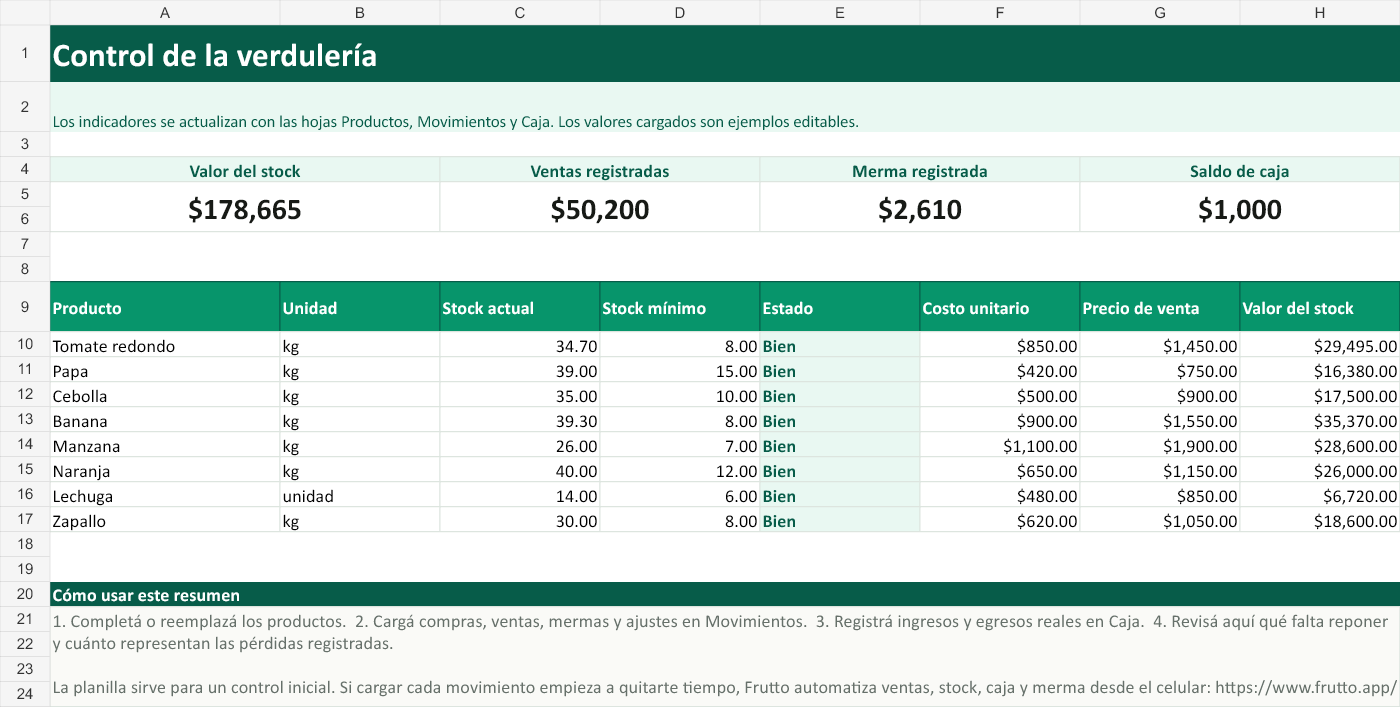Select the 'Lechuga' product cell
The image size is (1400, 707).
(x=165, y=495)
